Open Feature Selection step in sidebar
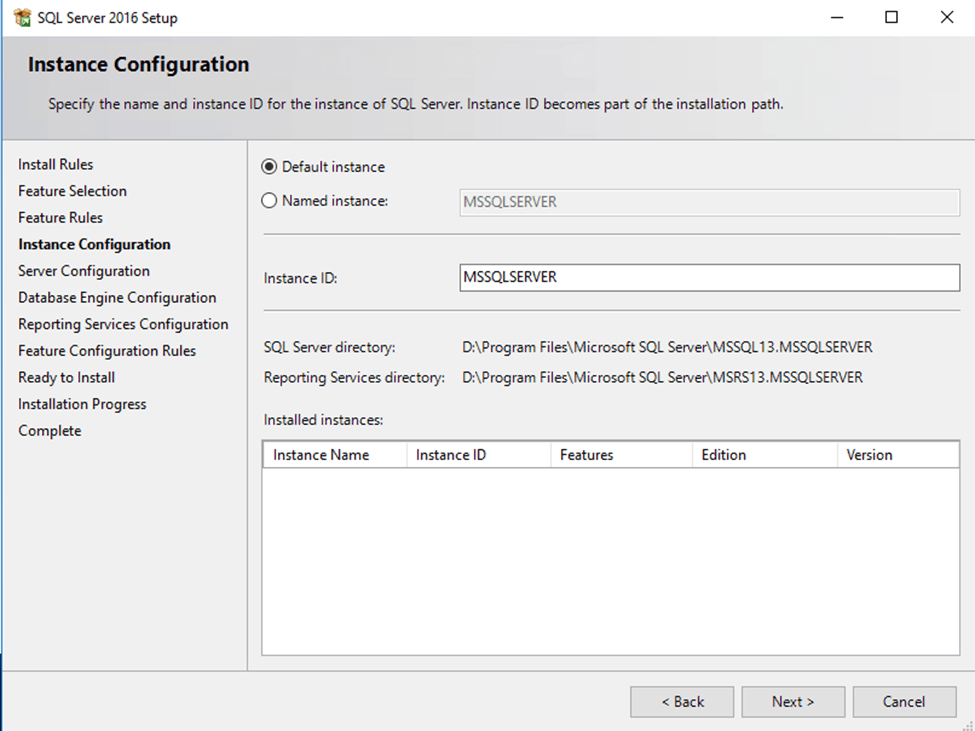975x731 pixels. point(72,191)
